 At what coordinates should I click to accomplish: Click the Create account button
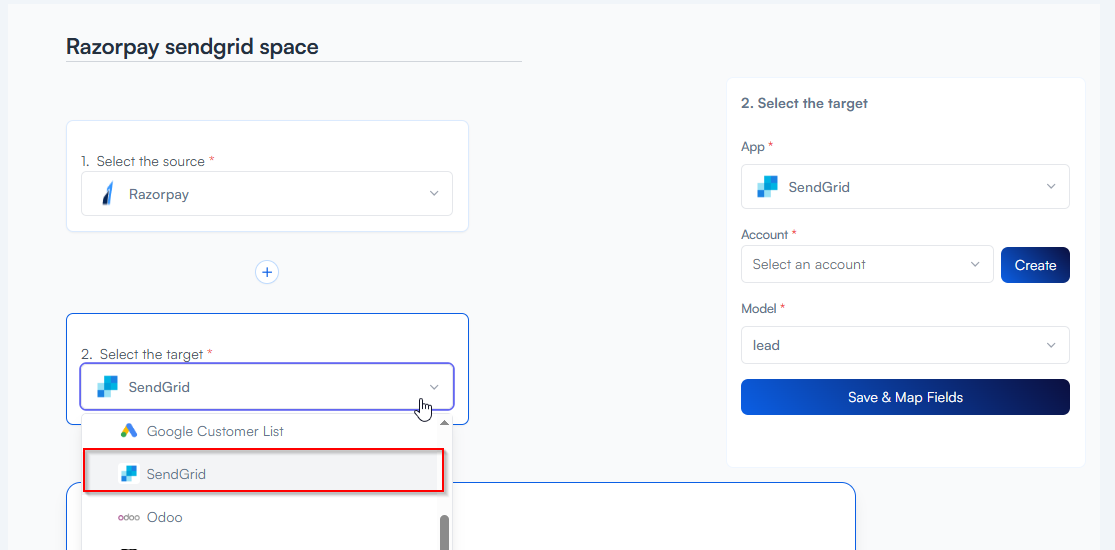(x=1035, y=265)
